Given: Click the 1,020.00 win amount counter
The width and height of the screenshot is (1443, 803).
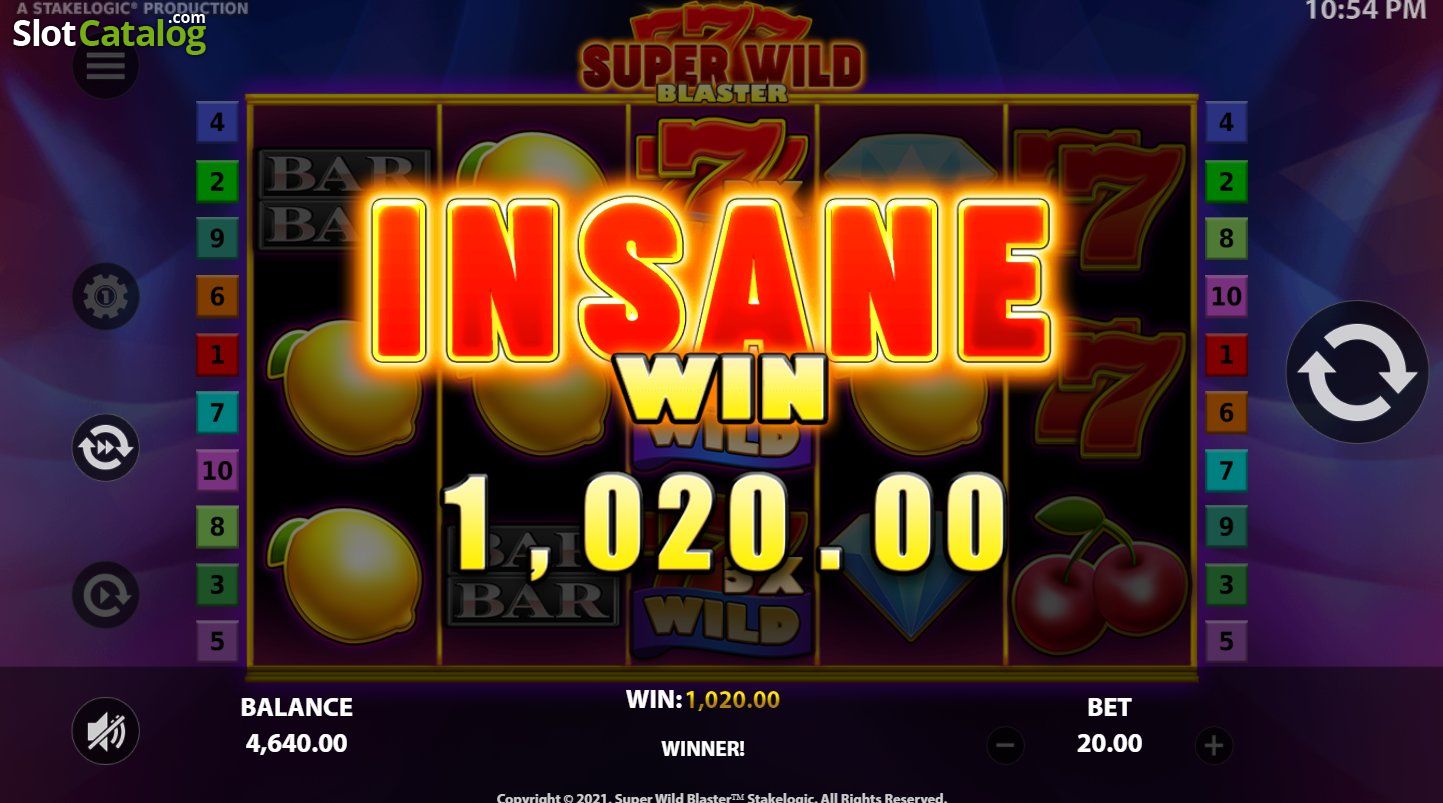Looking at the screenshot, I should [723, 522].
